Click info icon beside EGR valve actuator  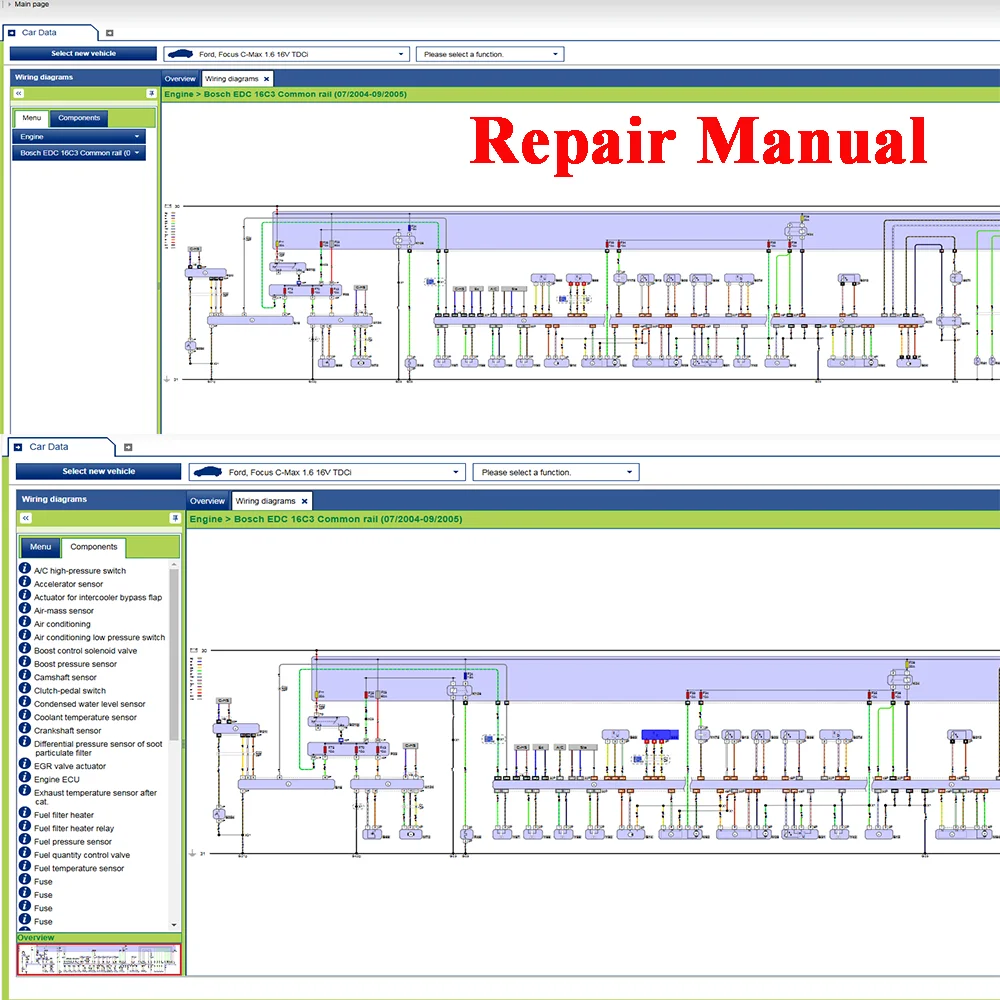25,765
